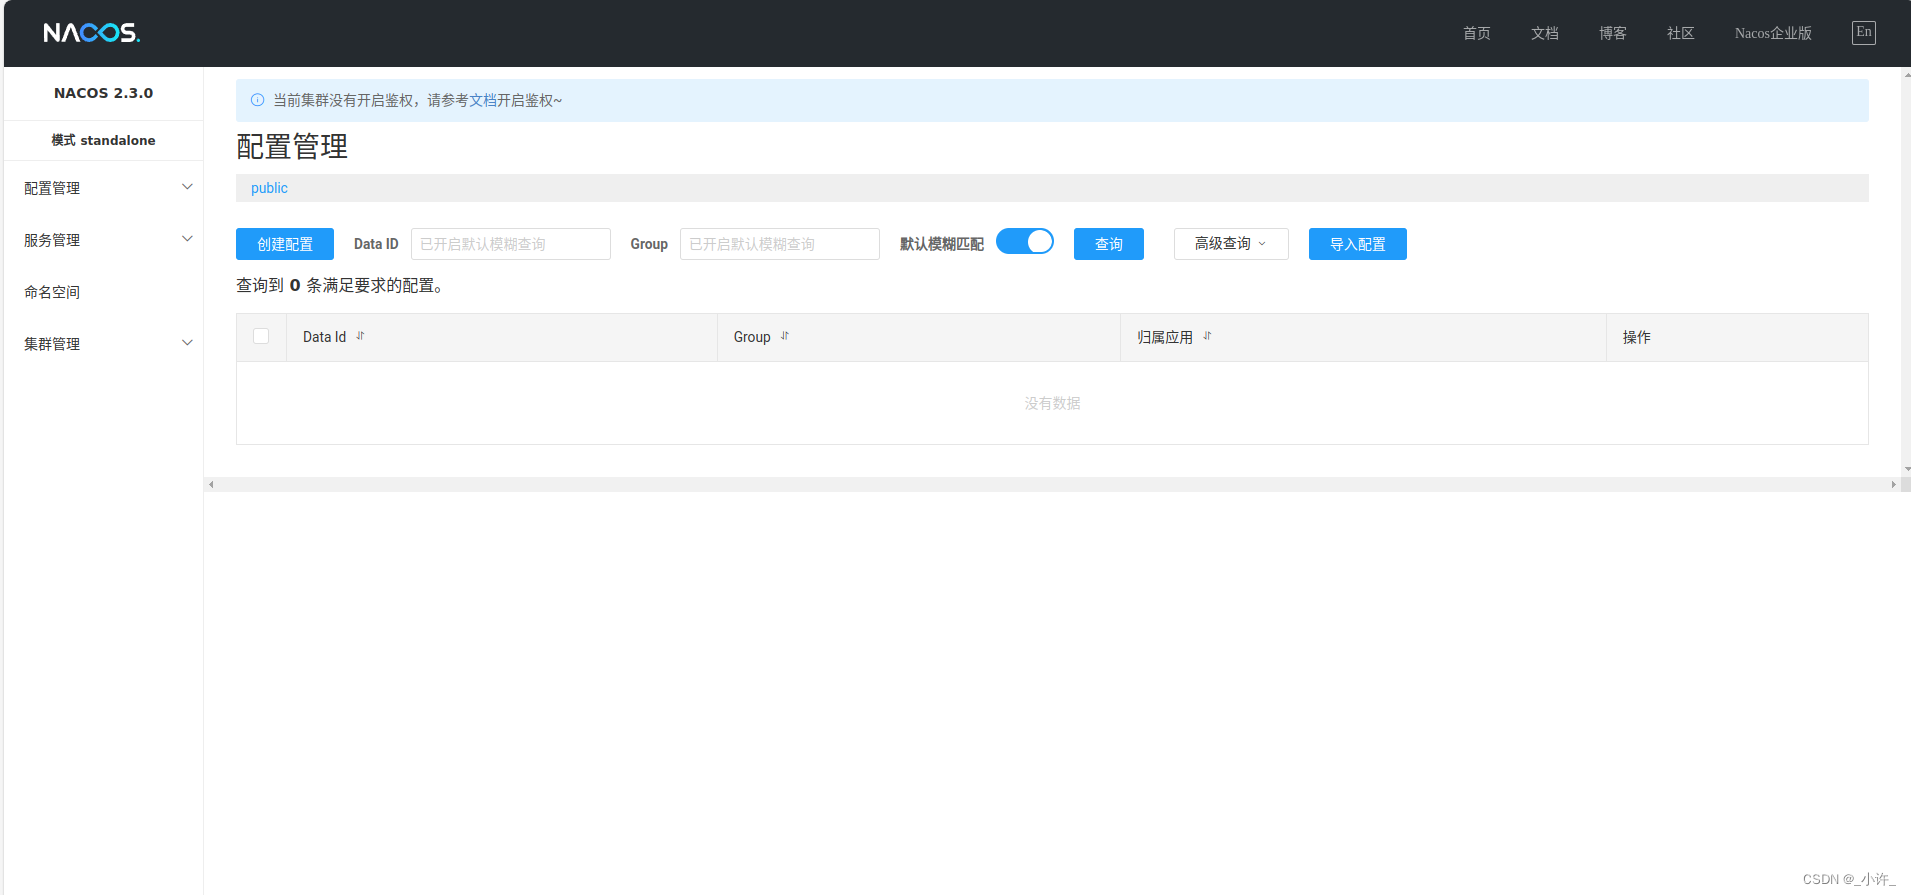Image resolution: width=1911 pixels, height=895 pixels.
Task: Open the 文档 link in the auth notice
Action: (483, 100)
